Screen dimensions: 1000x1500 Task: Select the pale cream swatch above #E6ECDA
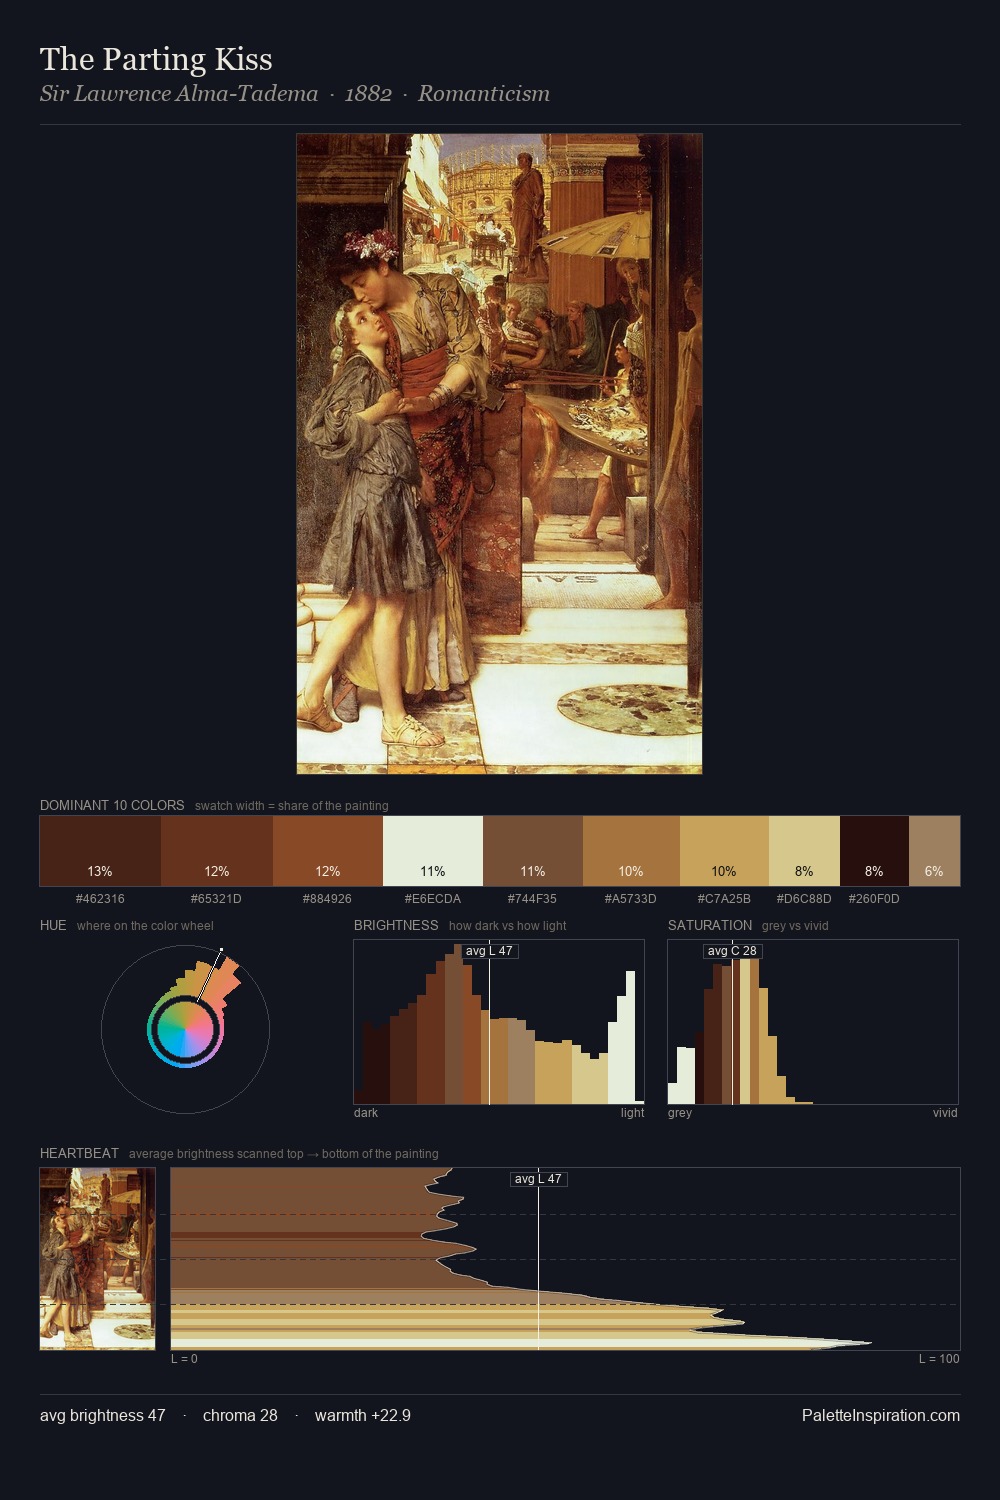pos(433,851)
